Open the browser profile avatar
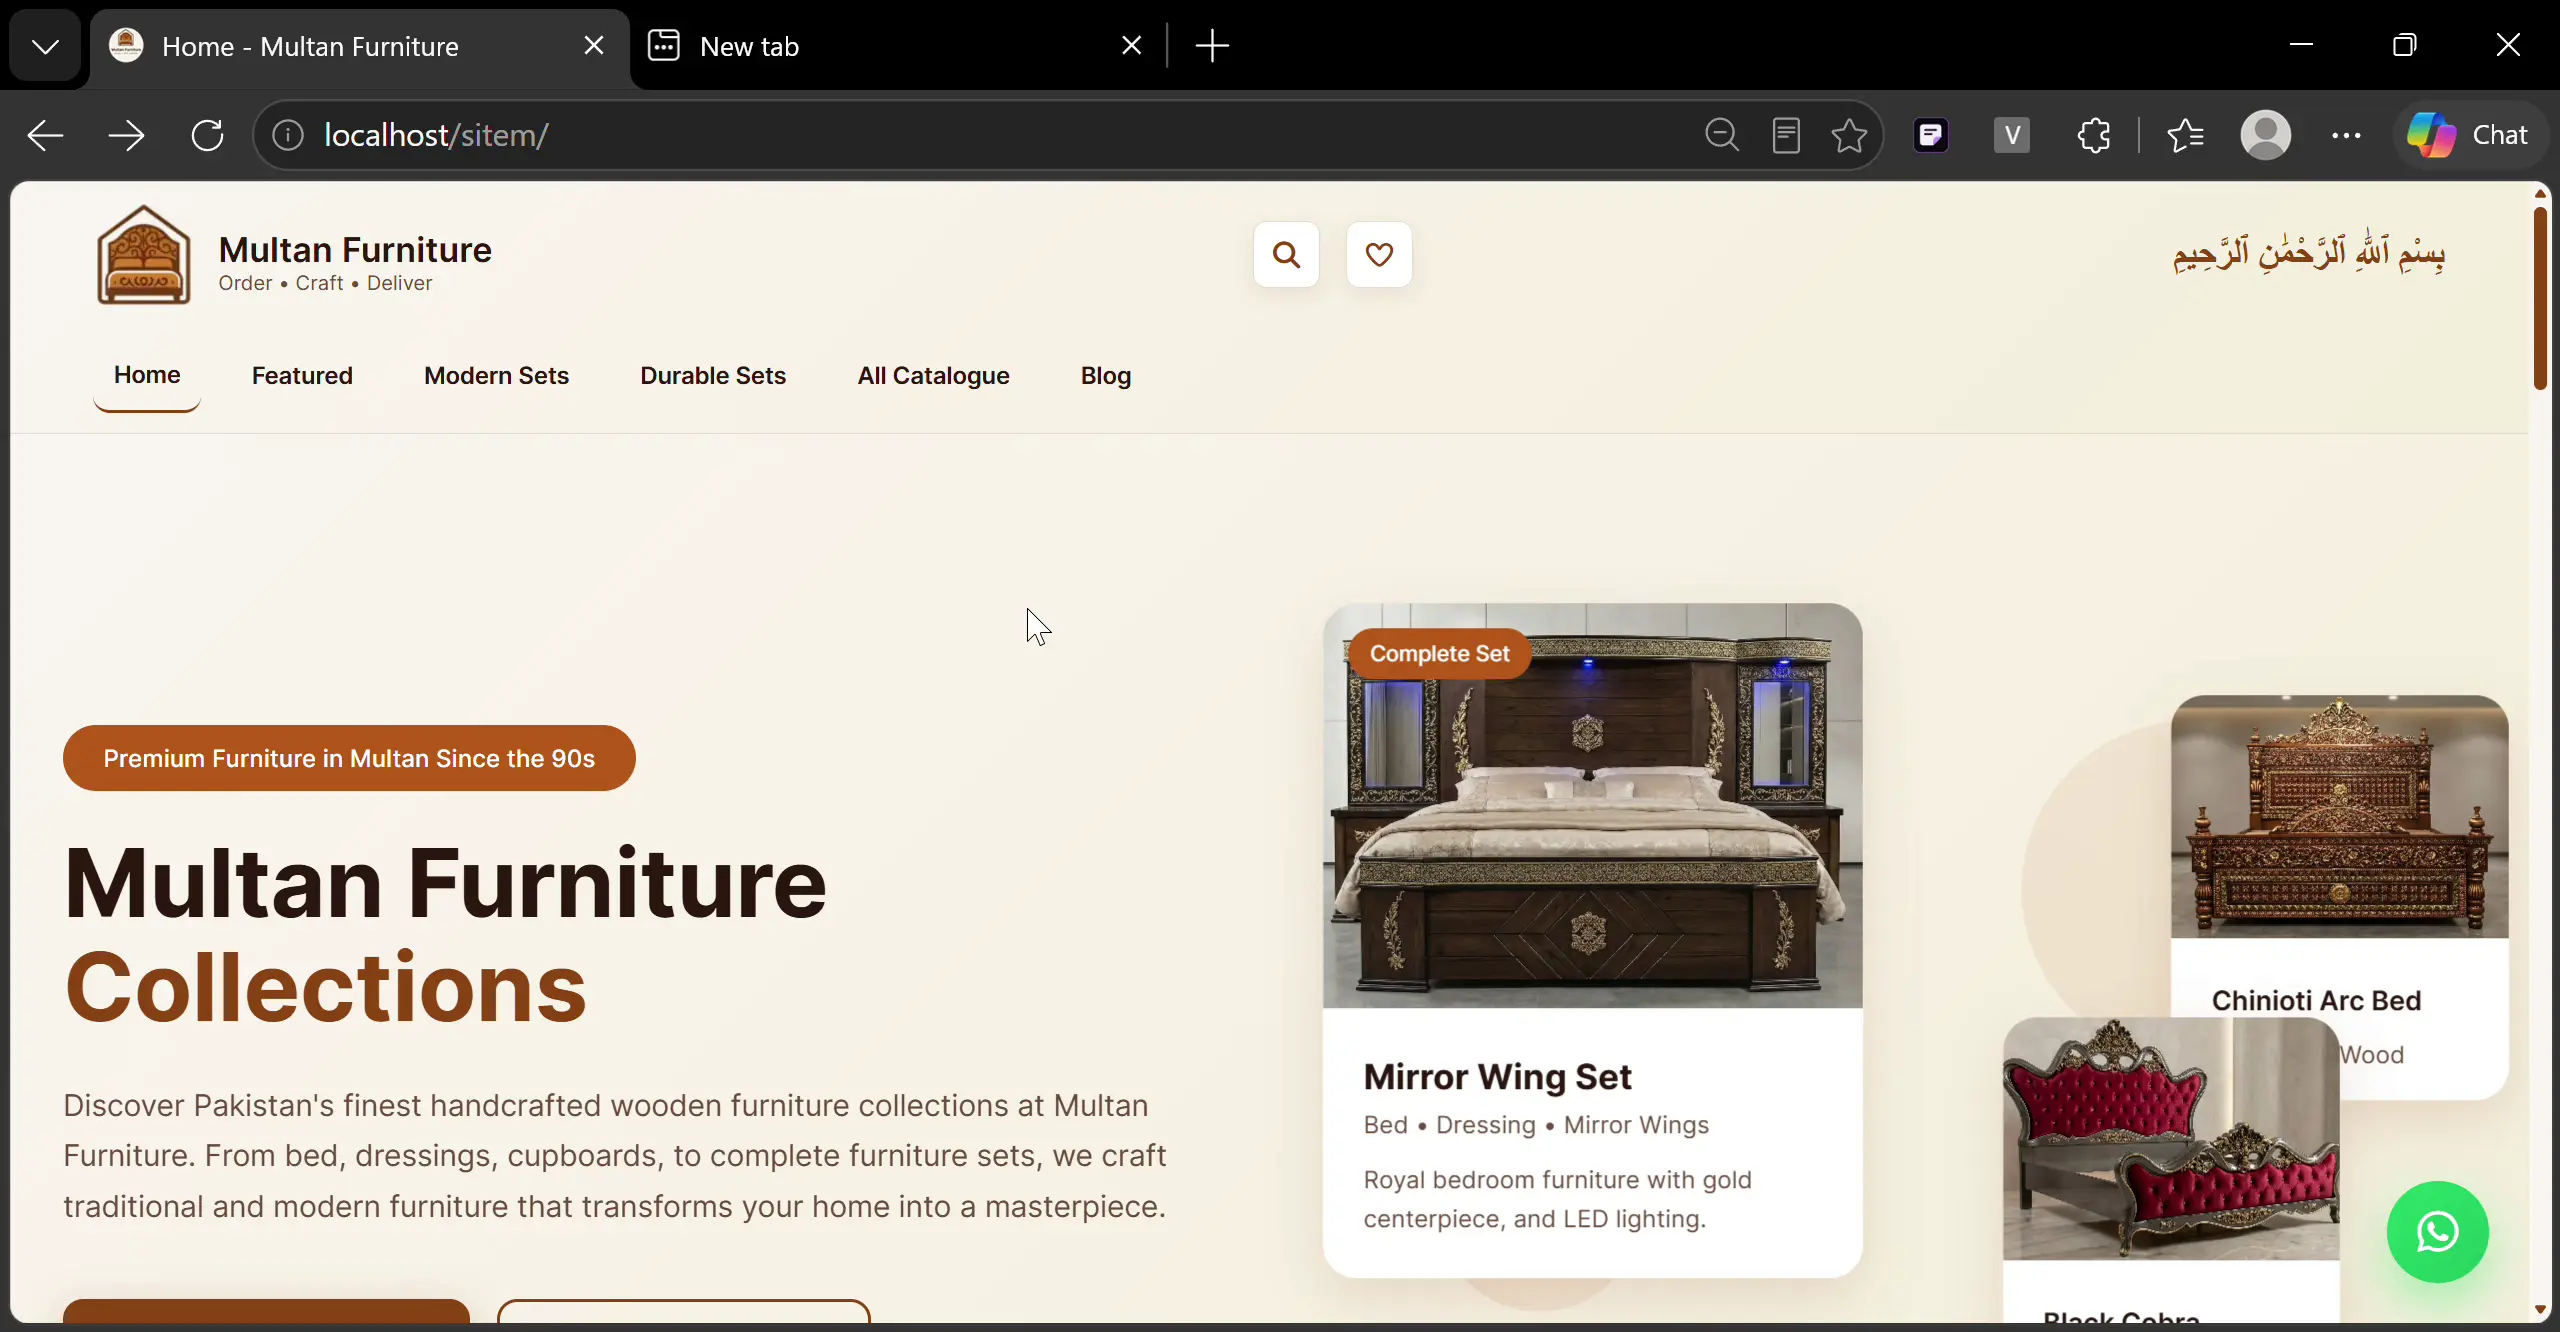2560x1332 pixels. 2265,135
